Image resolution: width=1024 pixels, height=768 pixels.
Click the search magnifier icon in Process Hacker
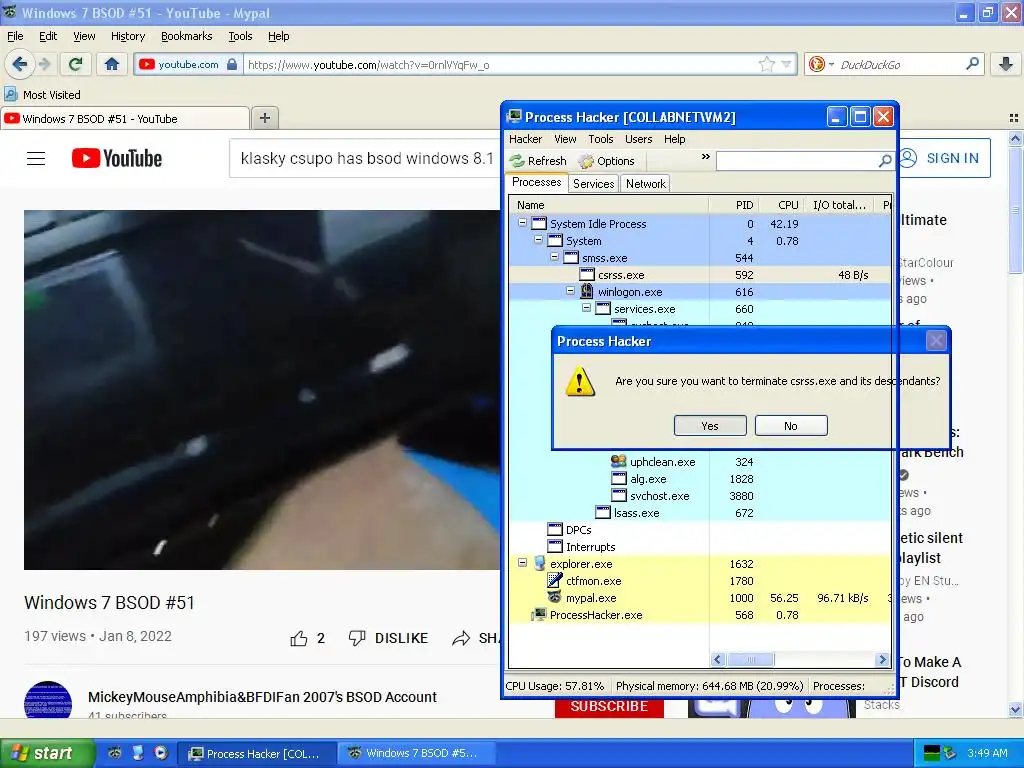click(x=885, y=161)
